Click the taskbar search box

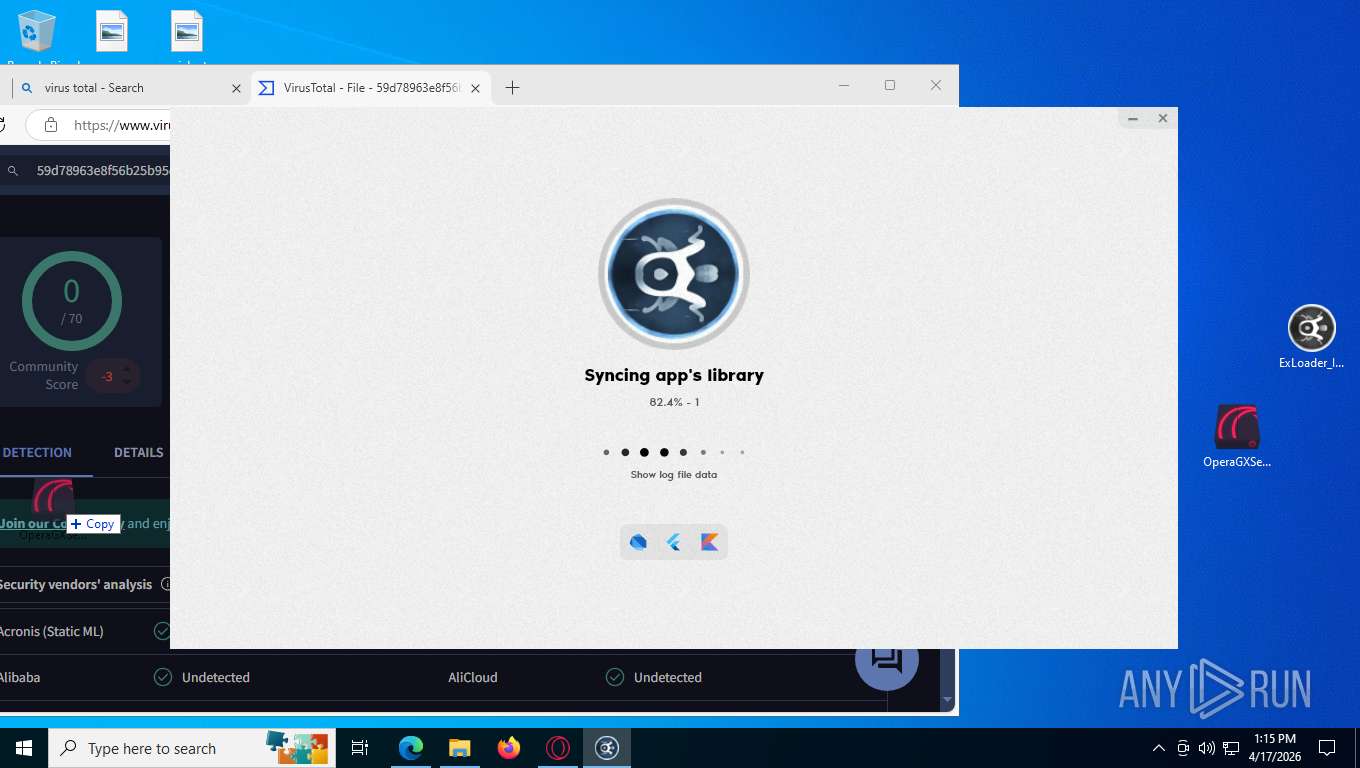[x=192, y=748]
